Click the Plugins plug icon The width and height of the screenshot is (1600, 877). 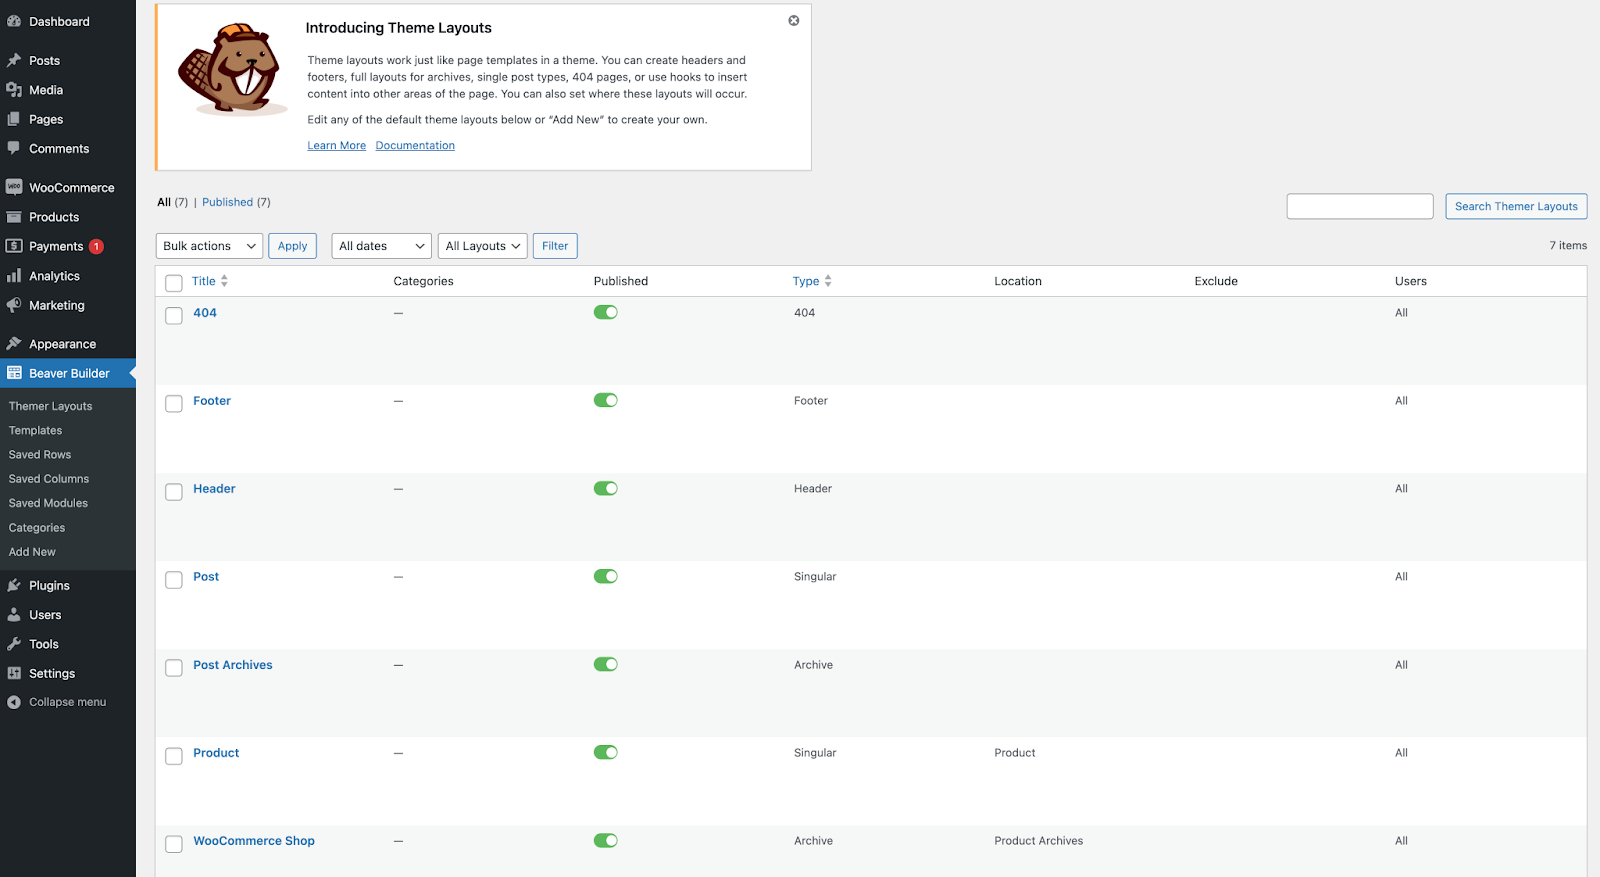coord(14,585)
